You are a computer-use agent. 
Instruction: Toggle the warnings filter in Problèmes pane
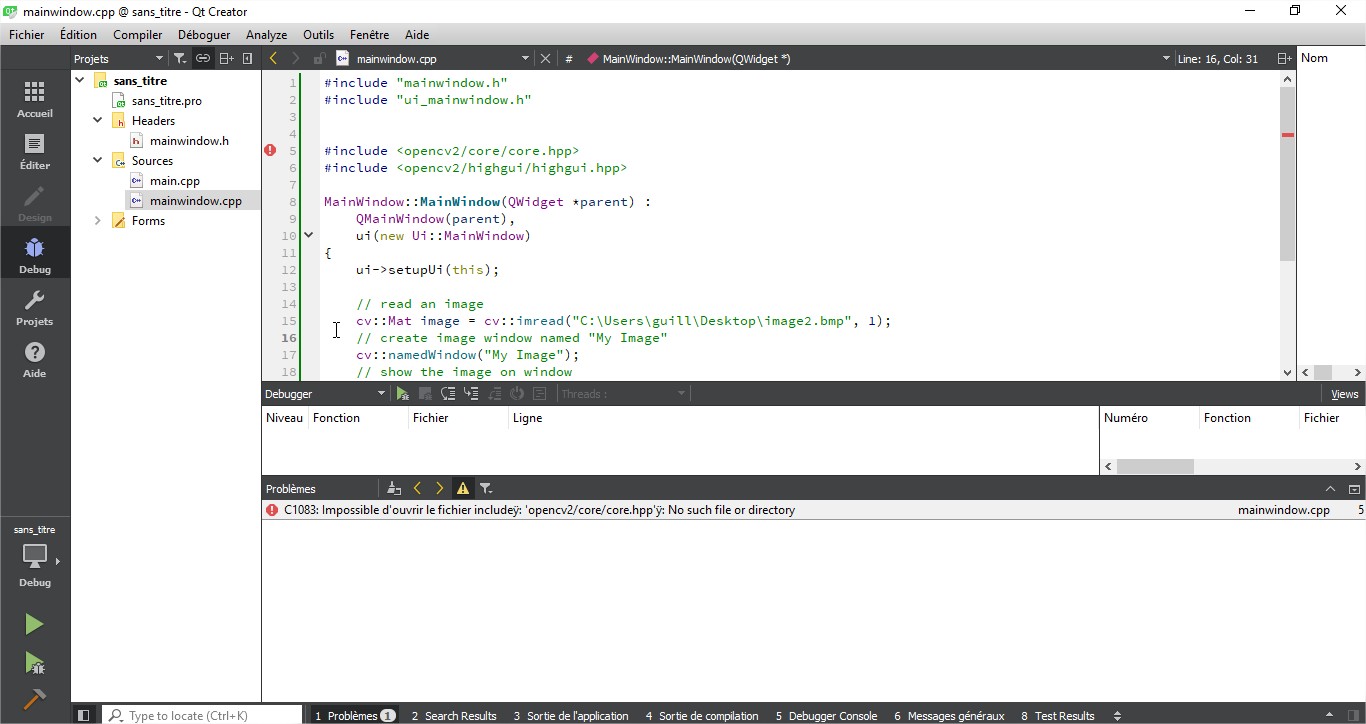click(x=462, y=488)
